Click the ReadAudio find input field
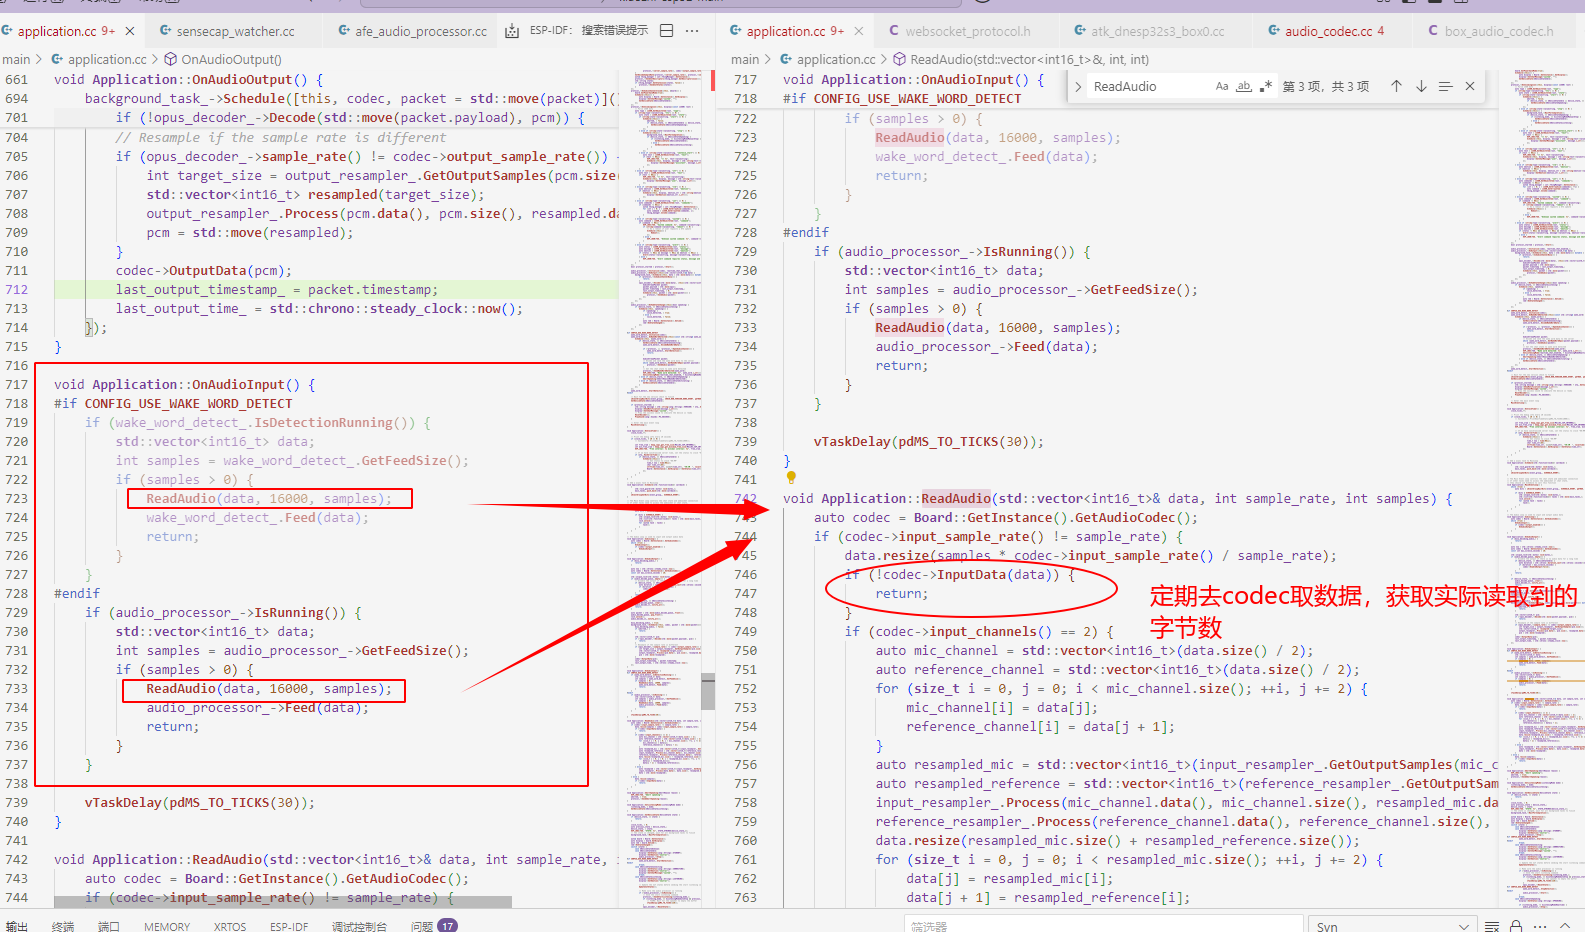The height and width of the screenshot is (932, 1585). [1150, 87]
